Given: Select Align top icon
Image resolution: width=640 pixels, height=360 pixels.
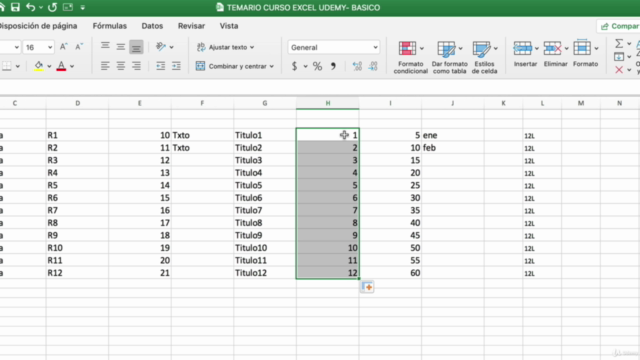Looking at the screenshot, I should coord(105,47).
